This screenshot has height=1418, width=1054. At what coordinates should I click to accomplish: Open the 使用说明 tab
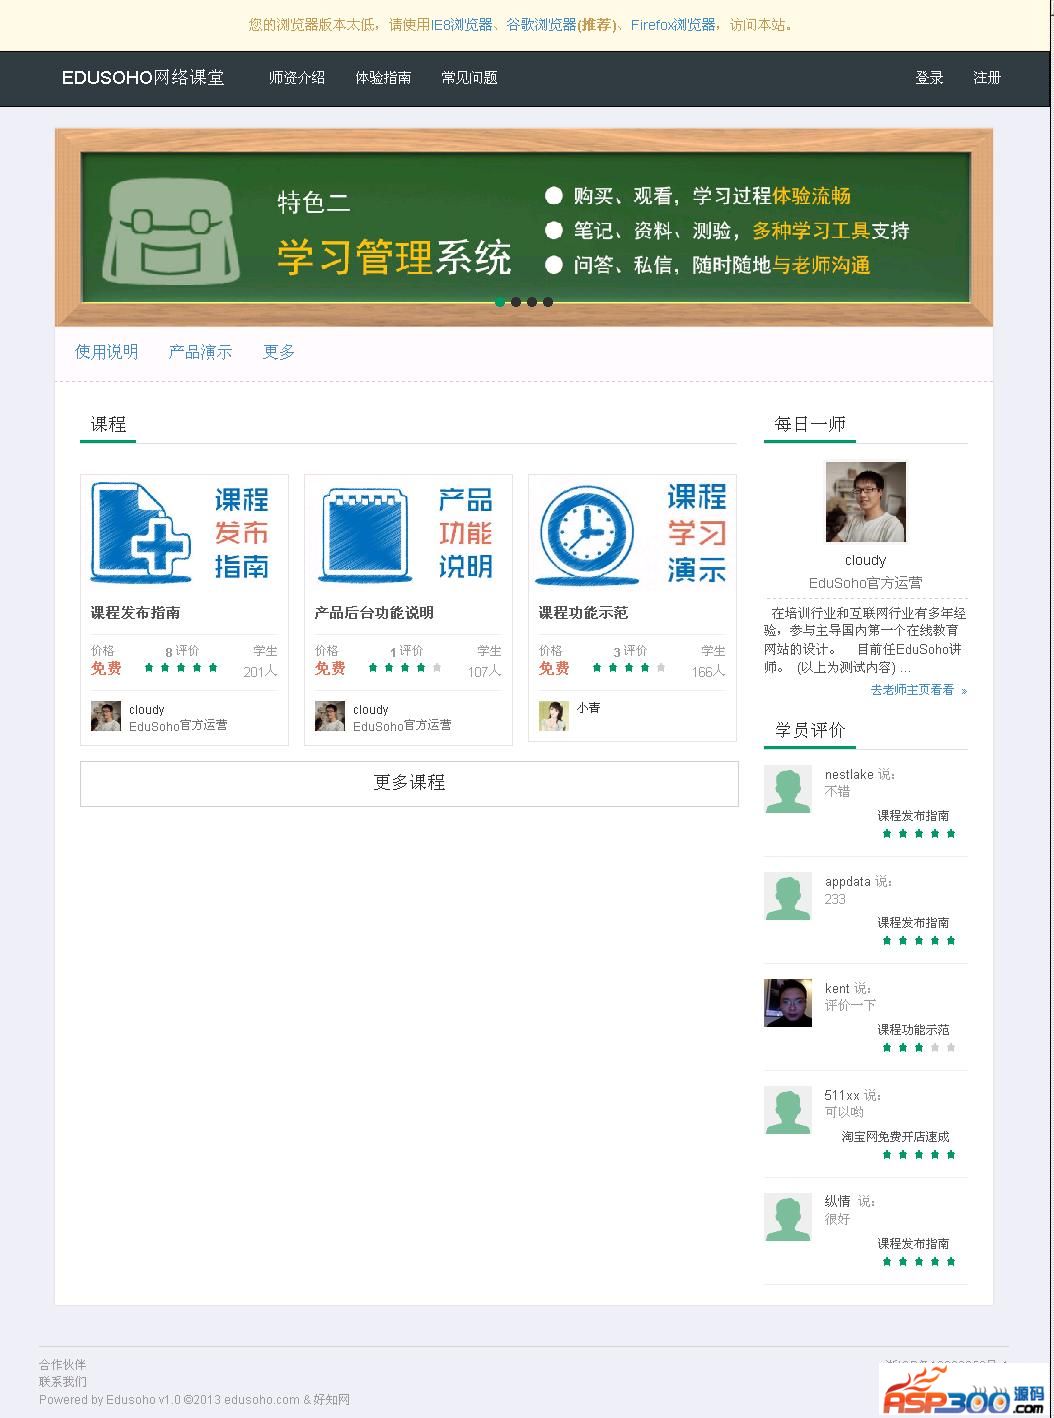(107, 352)
